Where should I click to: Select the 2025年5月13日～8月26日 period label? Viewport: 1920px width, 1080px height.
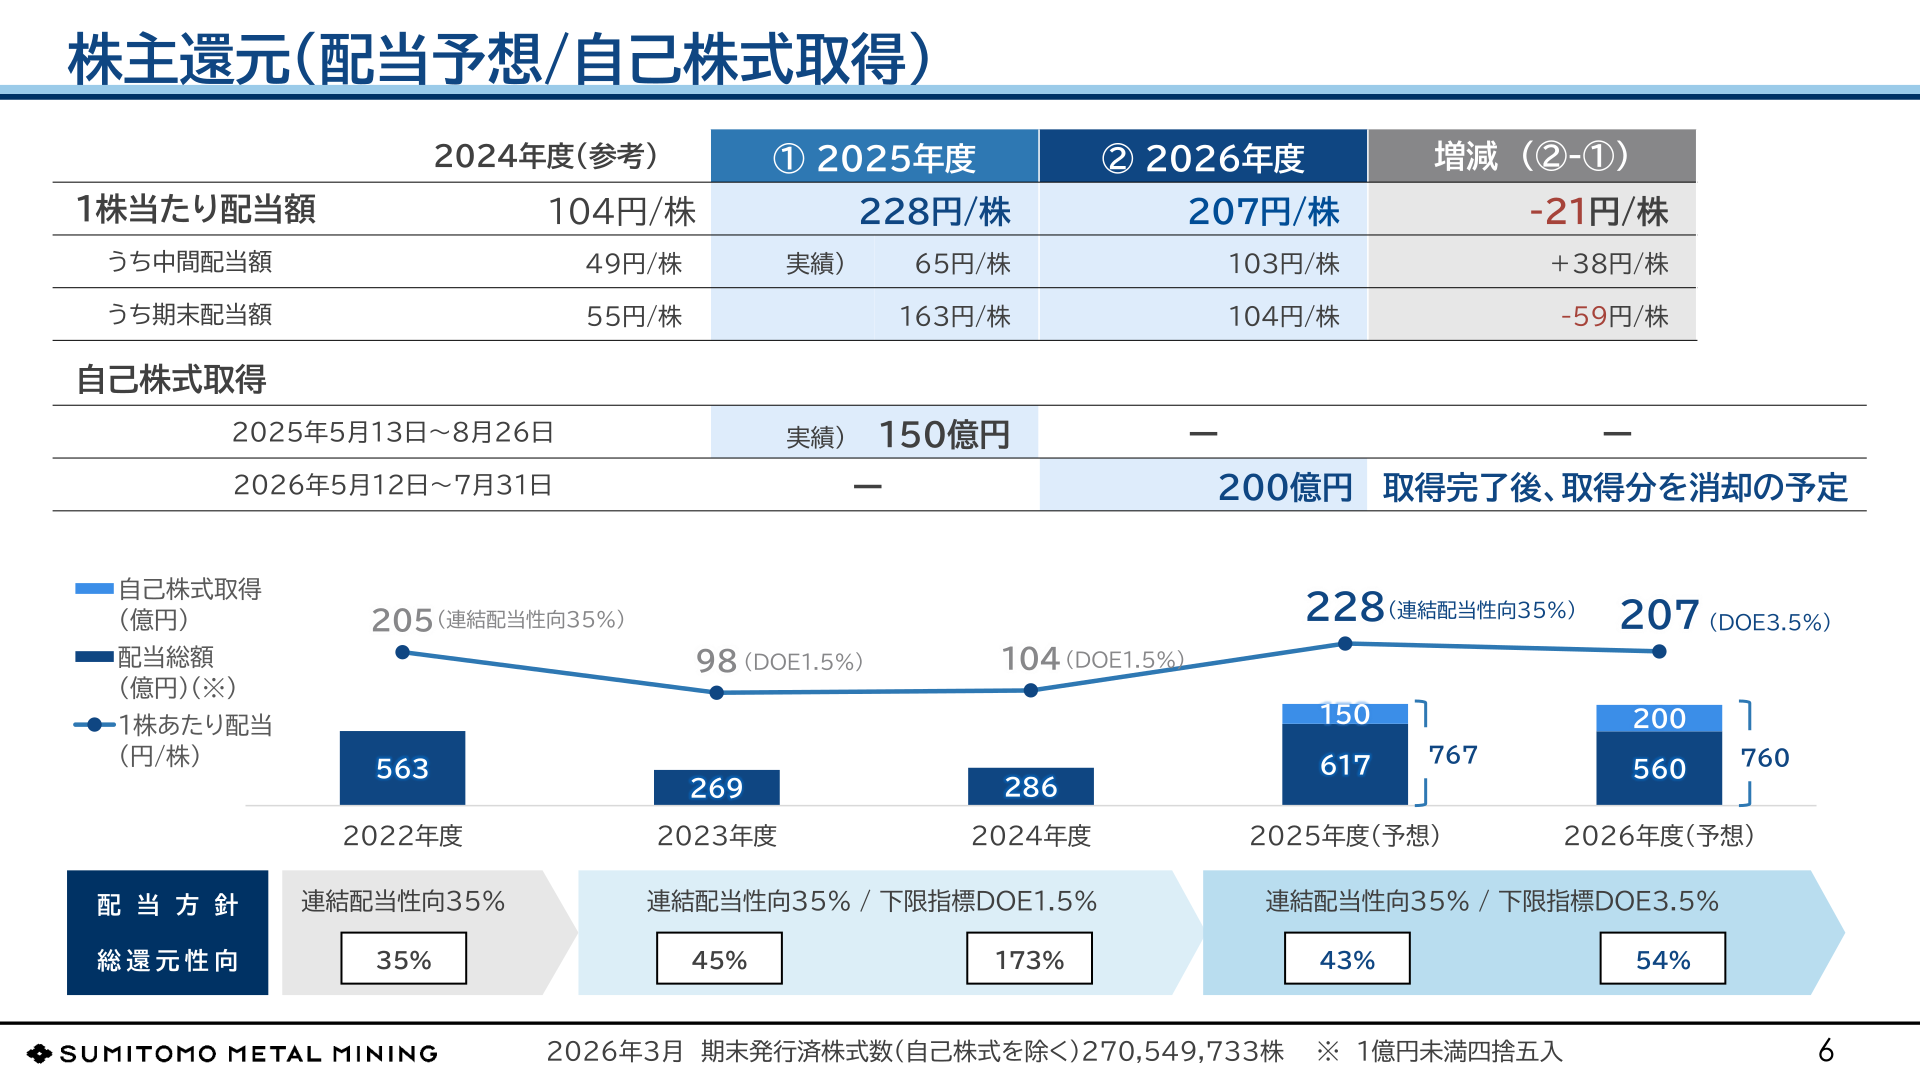coord(393,432)
